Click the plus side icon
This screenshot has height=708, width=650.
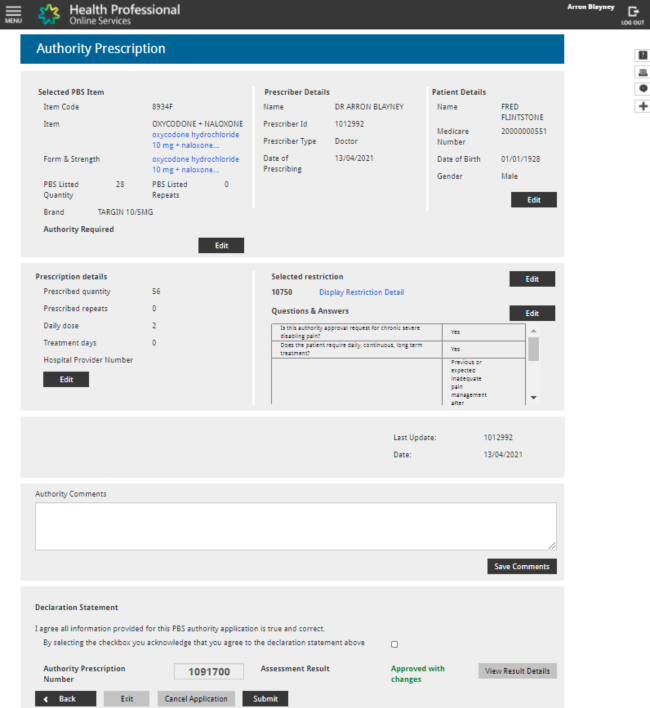[643, 106]
